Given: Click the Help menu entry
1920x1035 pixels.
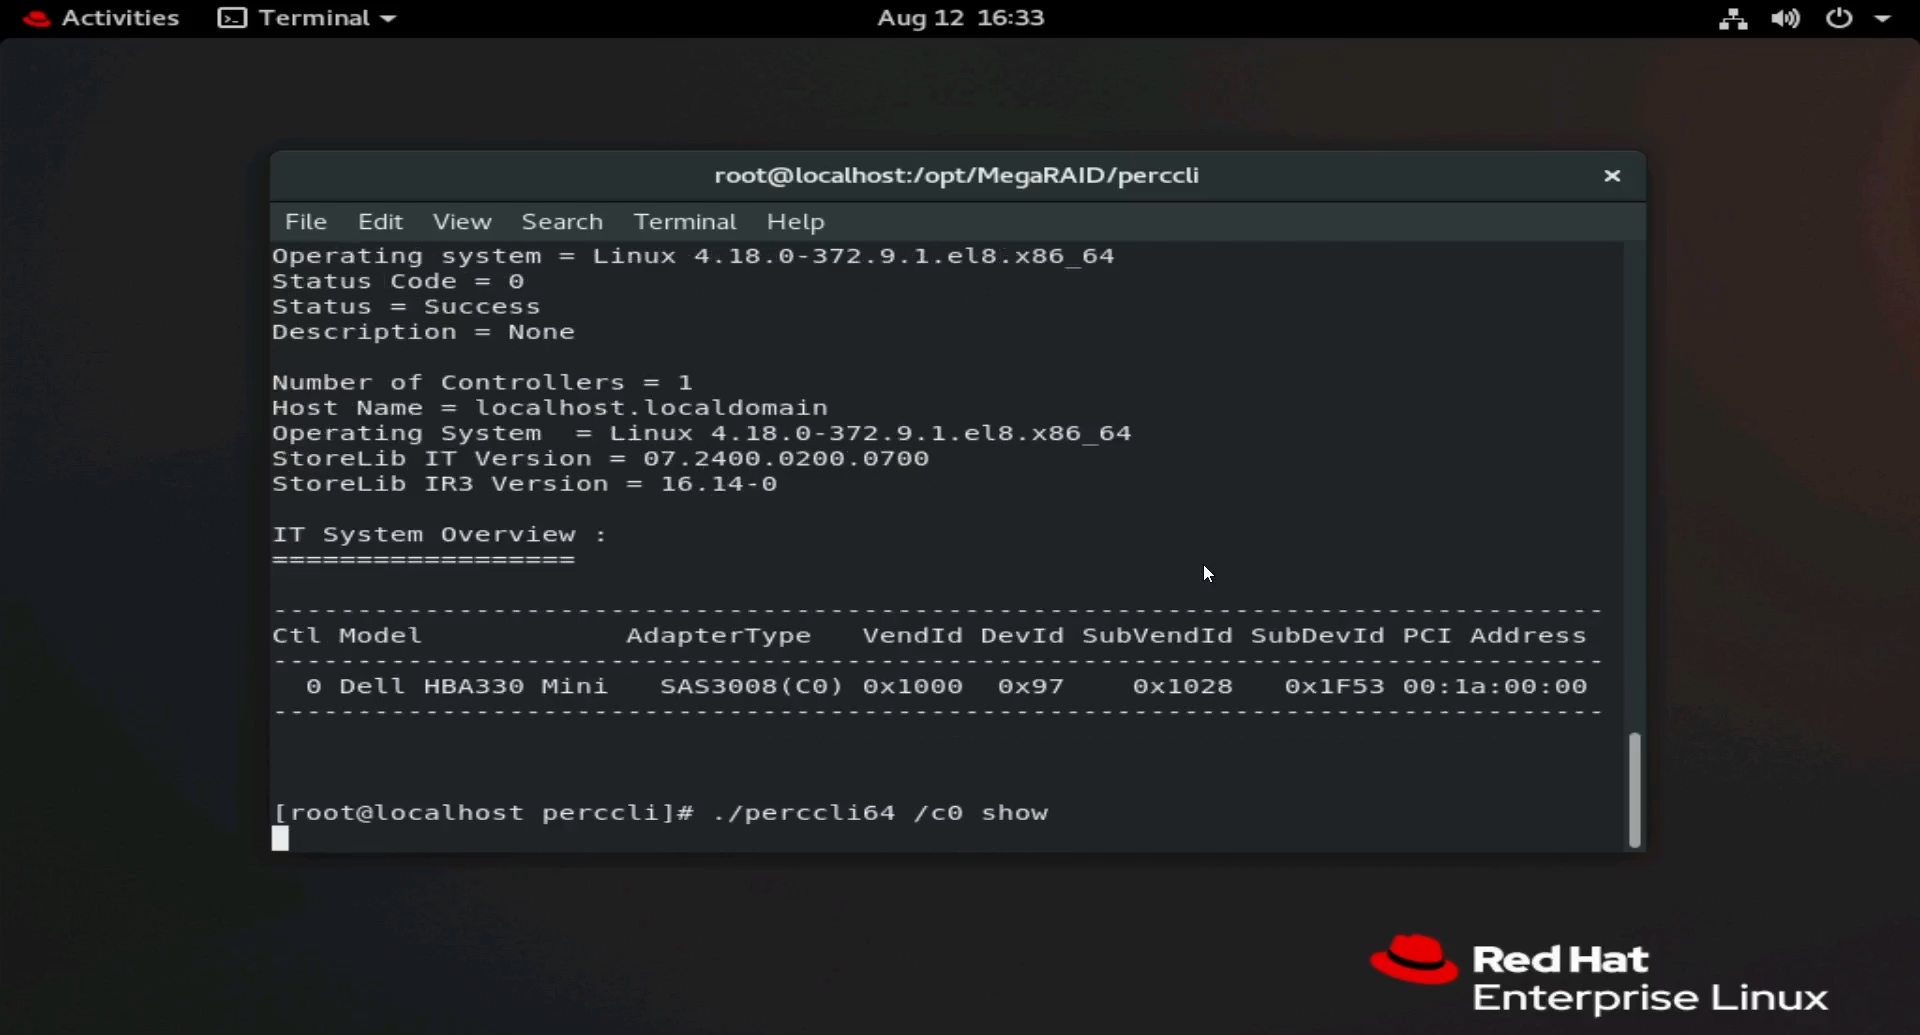Looking at the screenshot, I should (795, 221).
